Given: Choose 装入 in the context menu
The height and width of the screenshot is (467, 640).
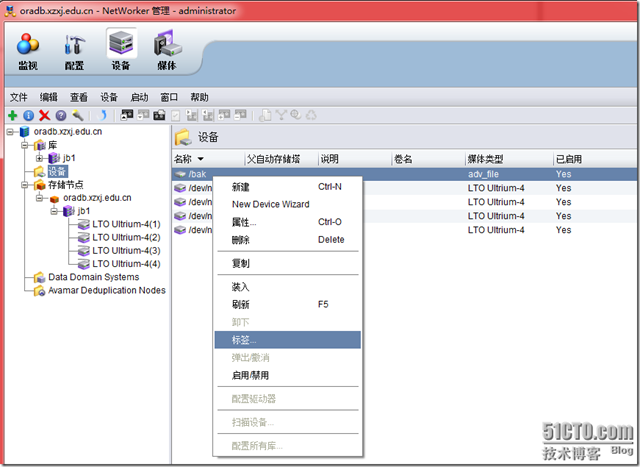Looking at the screenshot, I should (288, 287).
